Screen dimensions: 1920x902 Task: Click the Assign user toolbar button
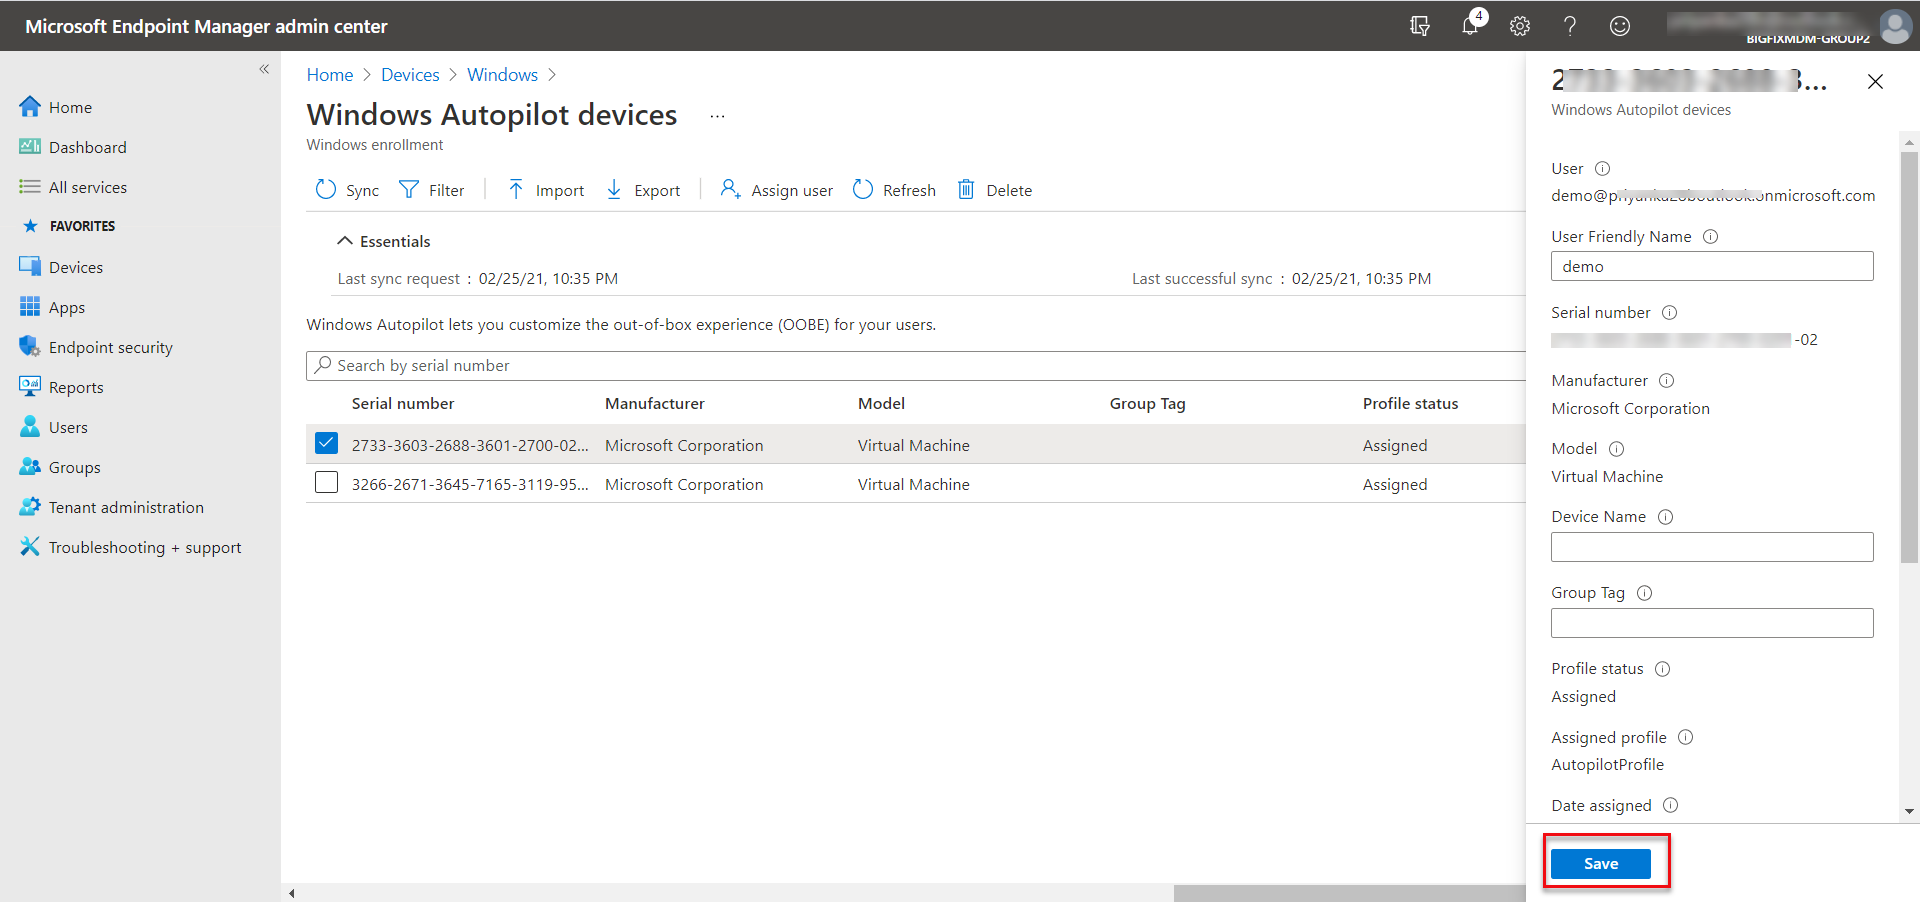click(777, 190)
